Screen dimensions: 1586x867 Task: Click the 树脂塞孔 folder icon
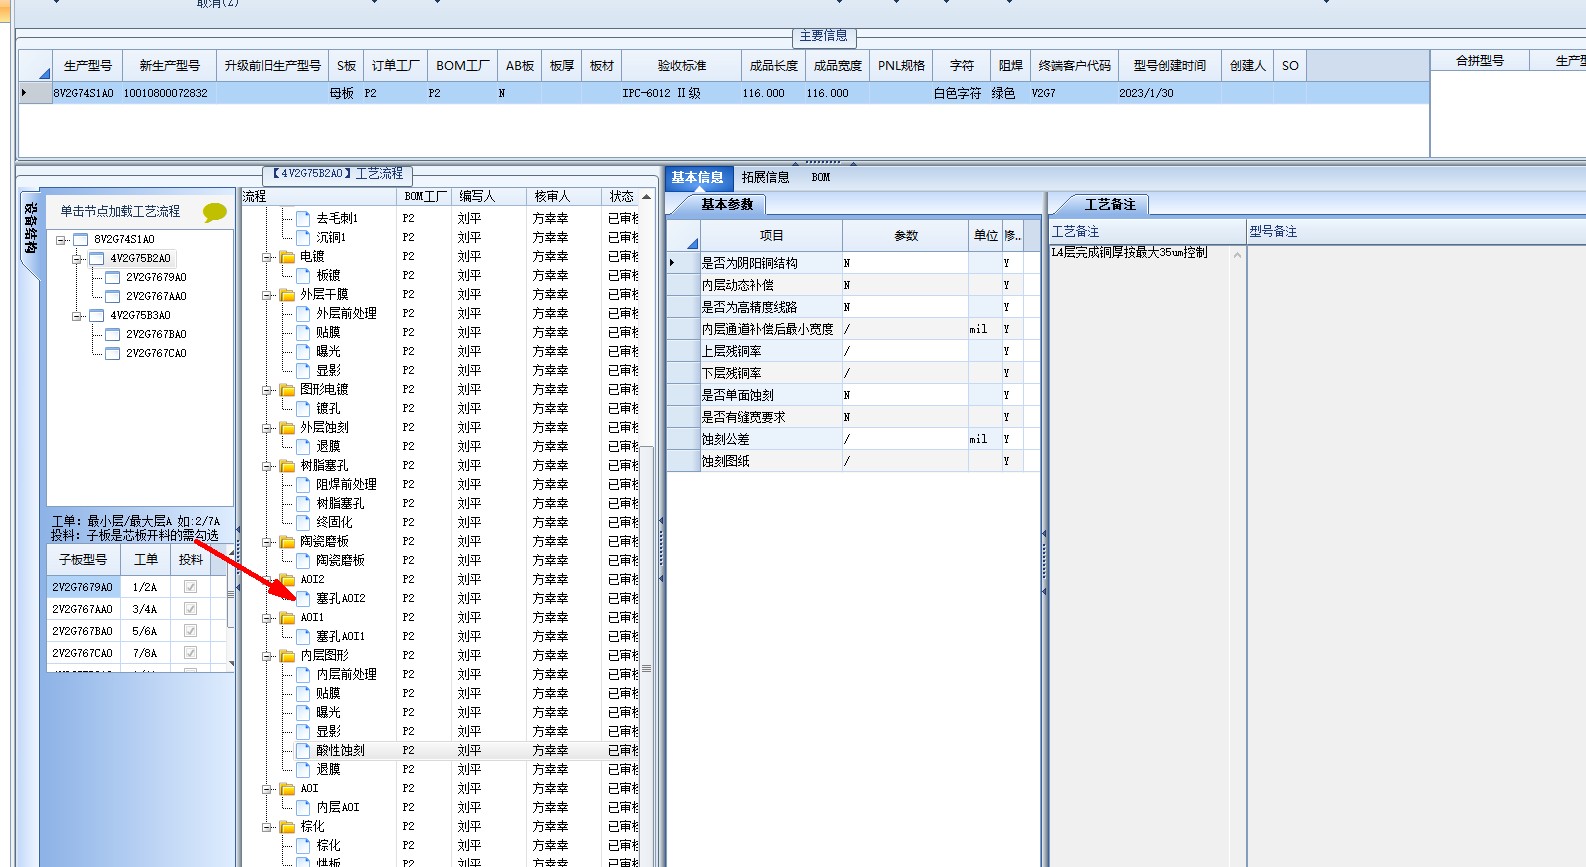point(288,466)
